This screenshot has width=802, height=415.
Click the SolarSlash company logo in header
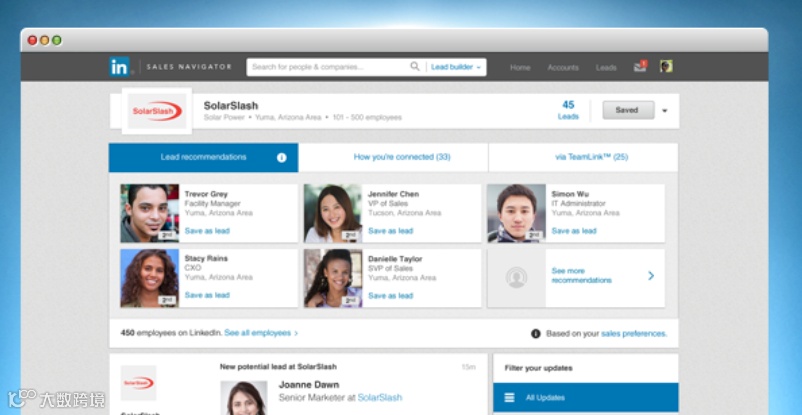click(x=157, y=111)
